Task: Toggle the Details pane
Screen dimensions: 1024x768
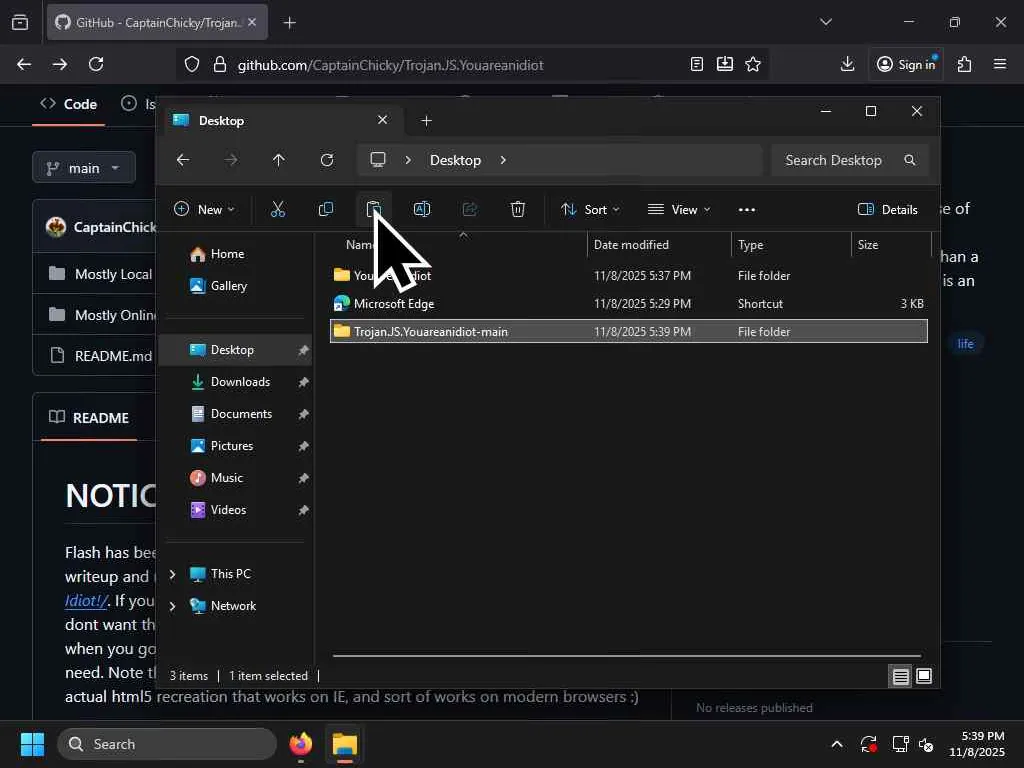Action: [x=888, y=210]
